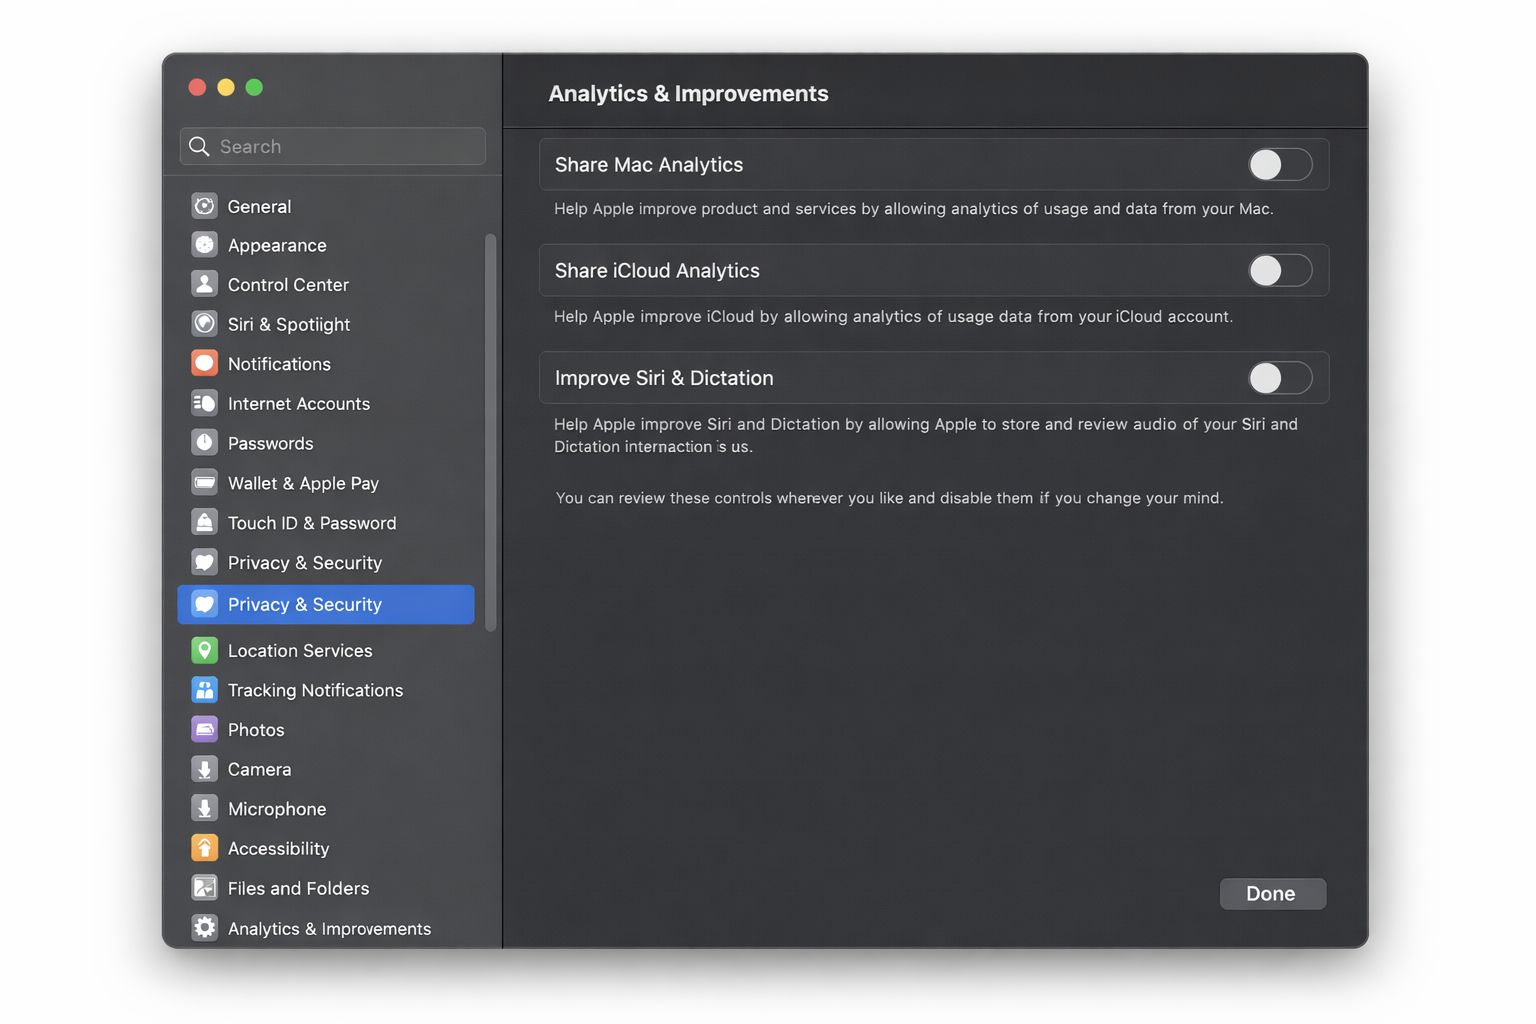Viewport: 1536px width, 1024px height.
Task: Toggle Improve Siri & Dictation
Action: point(1279,378)
